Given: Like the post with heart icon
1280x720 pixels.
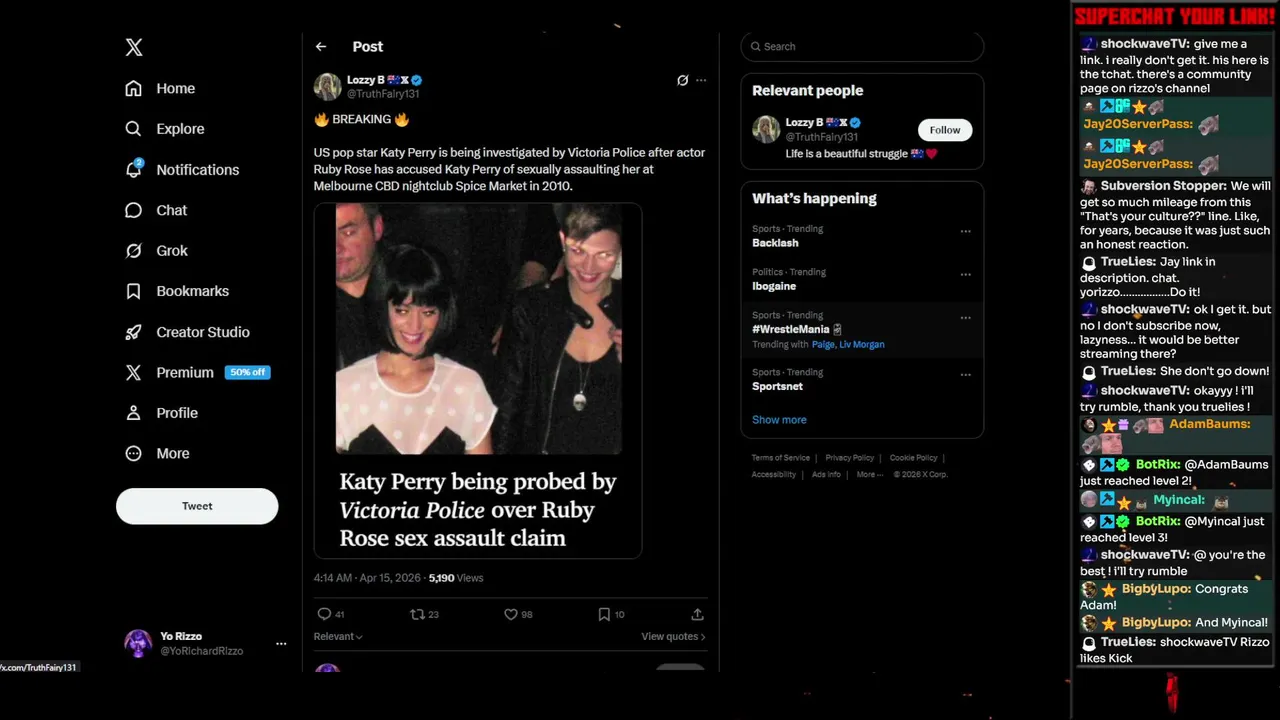Looking at the screenshot, I should pos(511,614).
